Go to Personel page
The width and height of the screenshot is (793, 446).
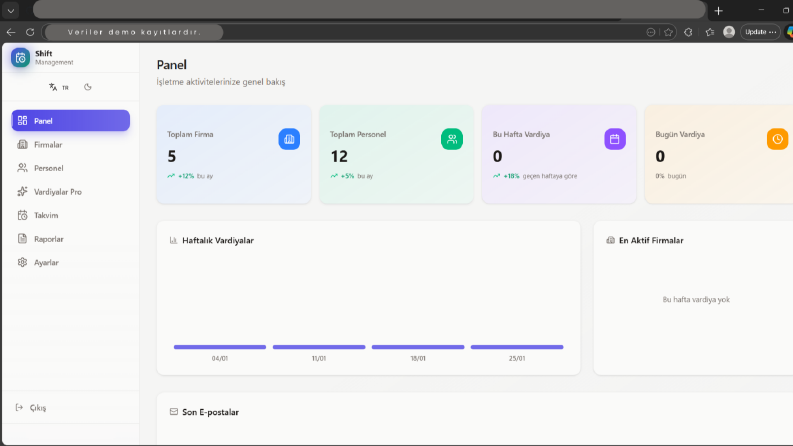(70, 168)
